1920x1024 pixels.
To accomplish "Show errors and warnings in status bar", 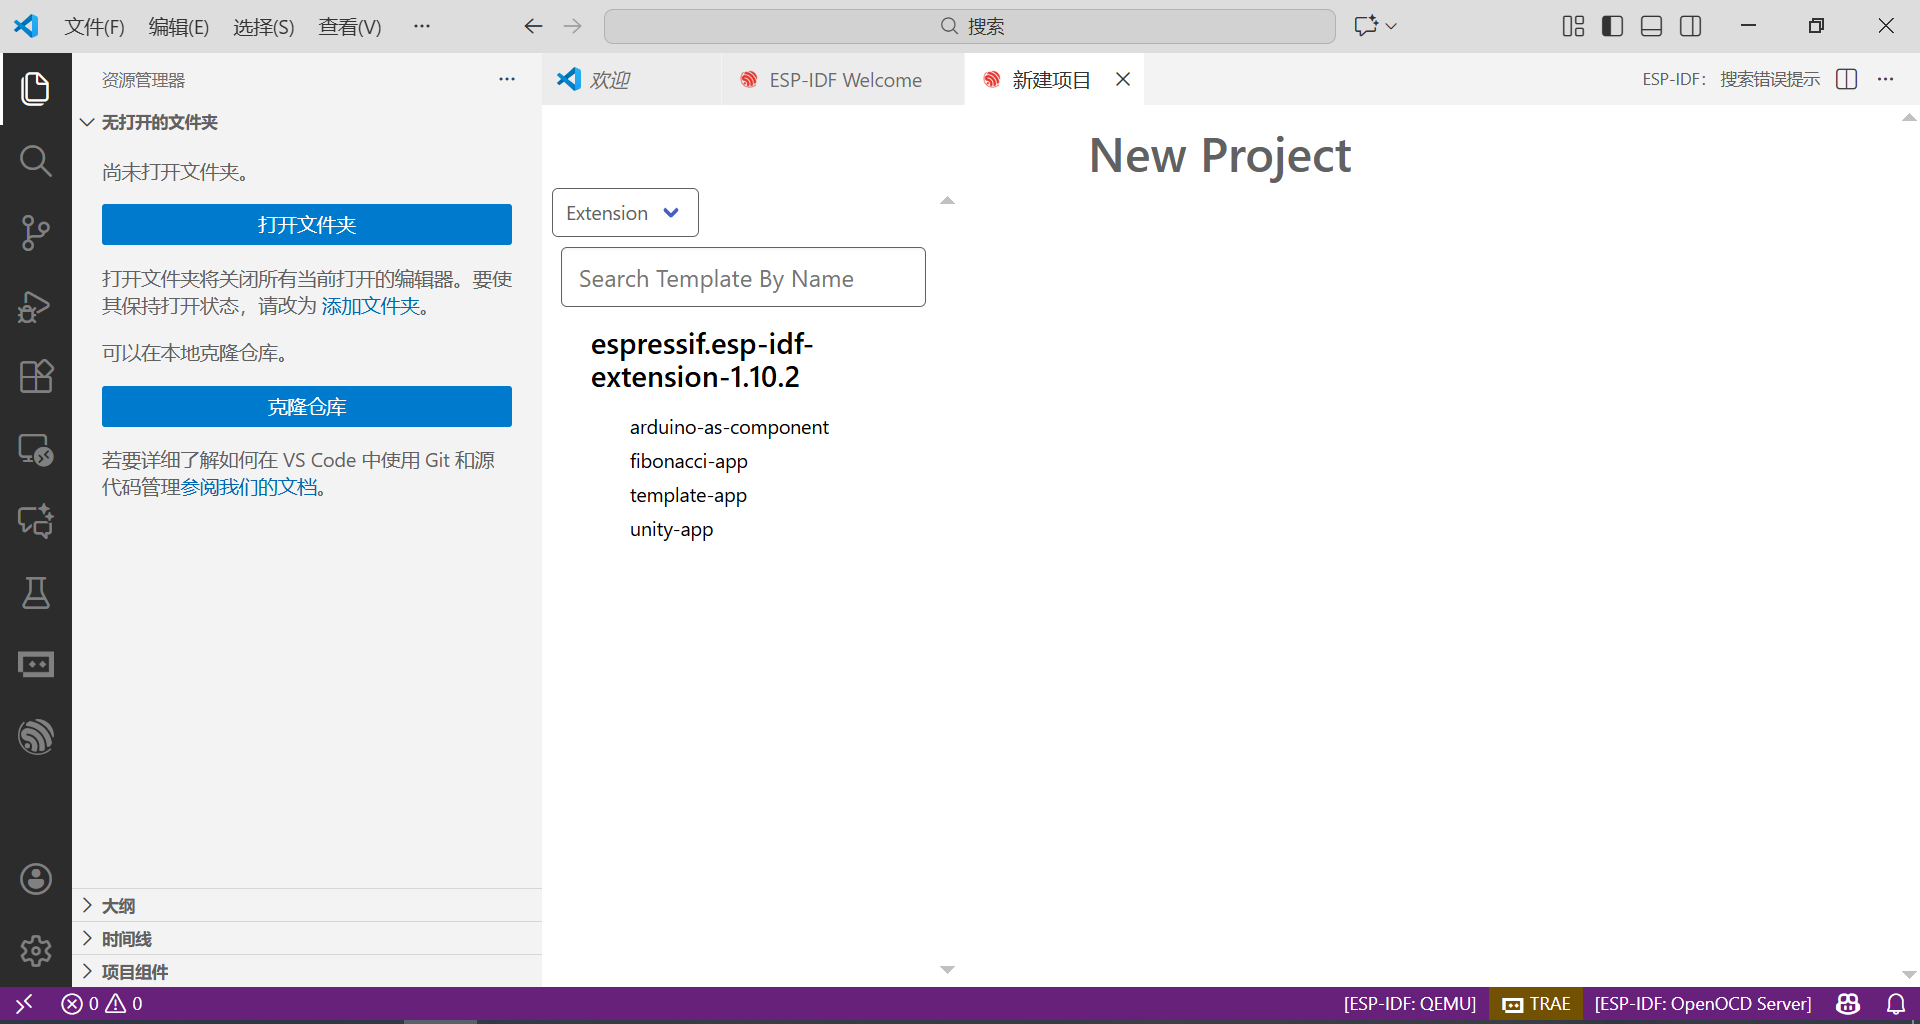I will [102, 1003].
